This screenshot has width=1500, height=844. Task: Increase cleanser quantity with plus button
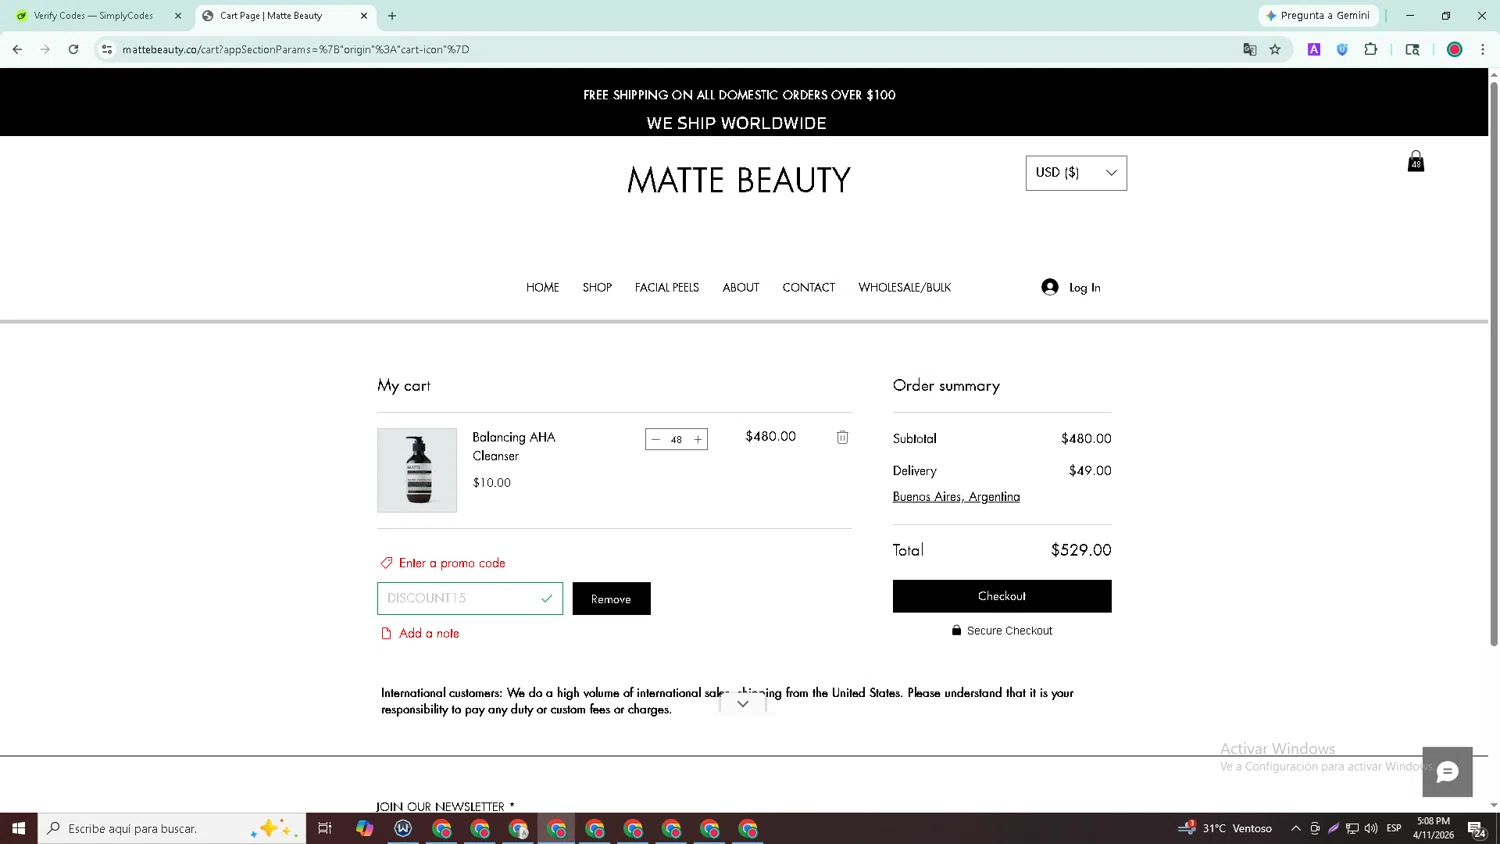click(698, 439)
